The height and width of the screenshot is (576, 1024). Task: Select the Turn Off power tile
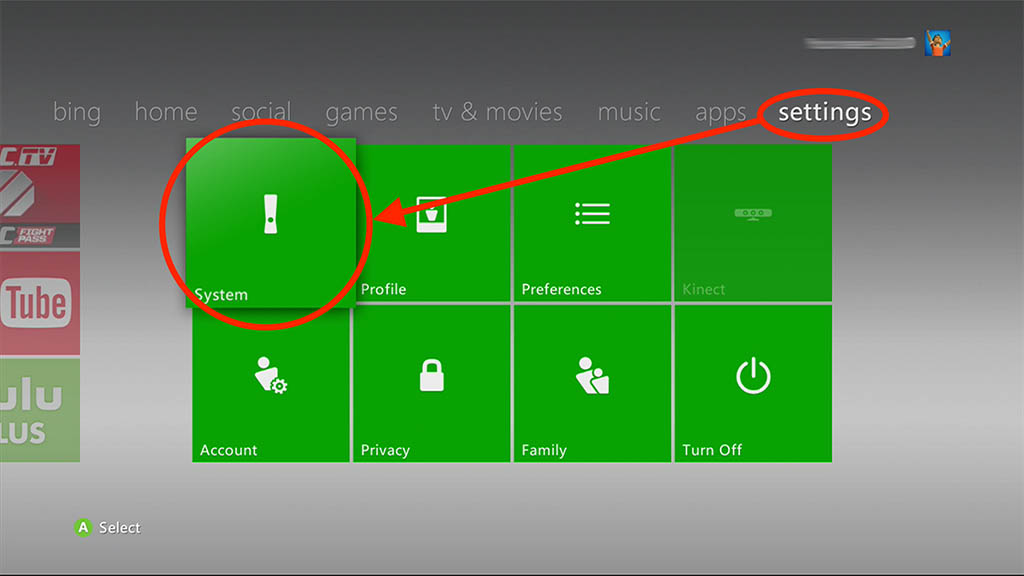click(753, 384)
